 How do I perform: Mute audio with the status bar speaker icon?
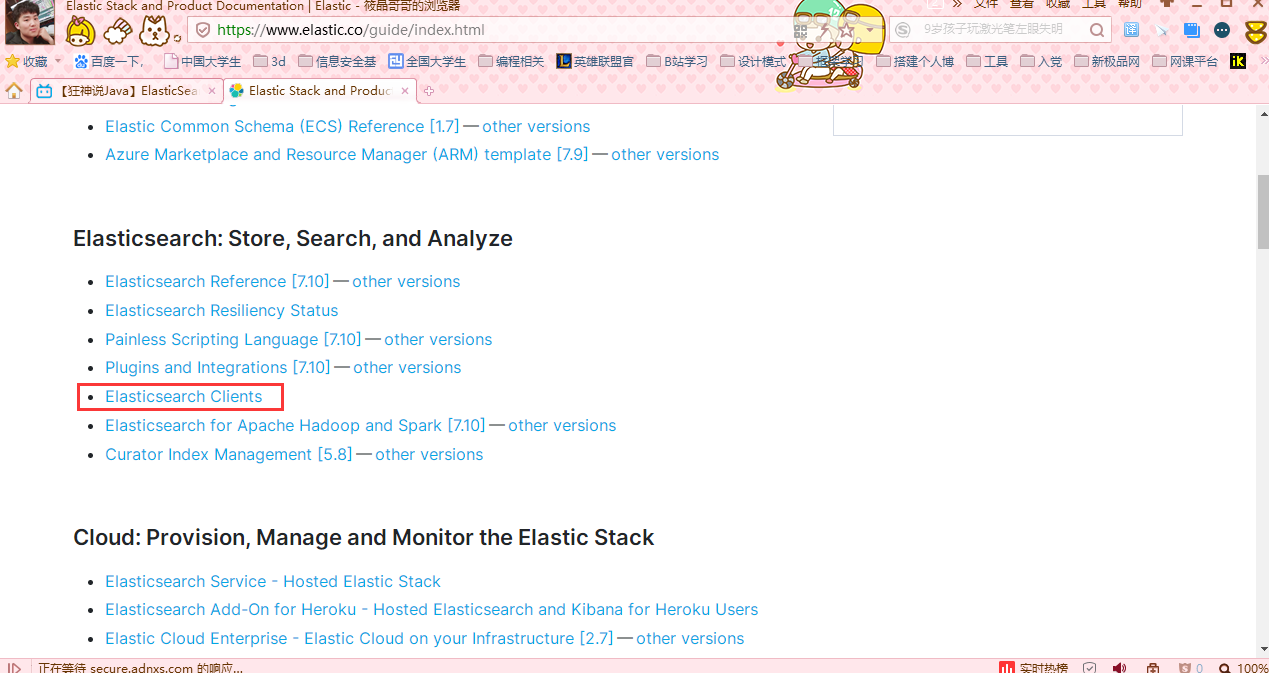1119,667
